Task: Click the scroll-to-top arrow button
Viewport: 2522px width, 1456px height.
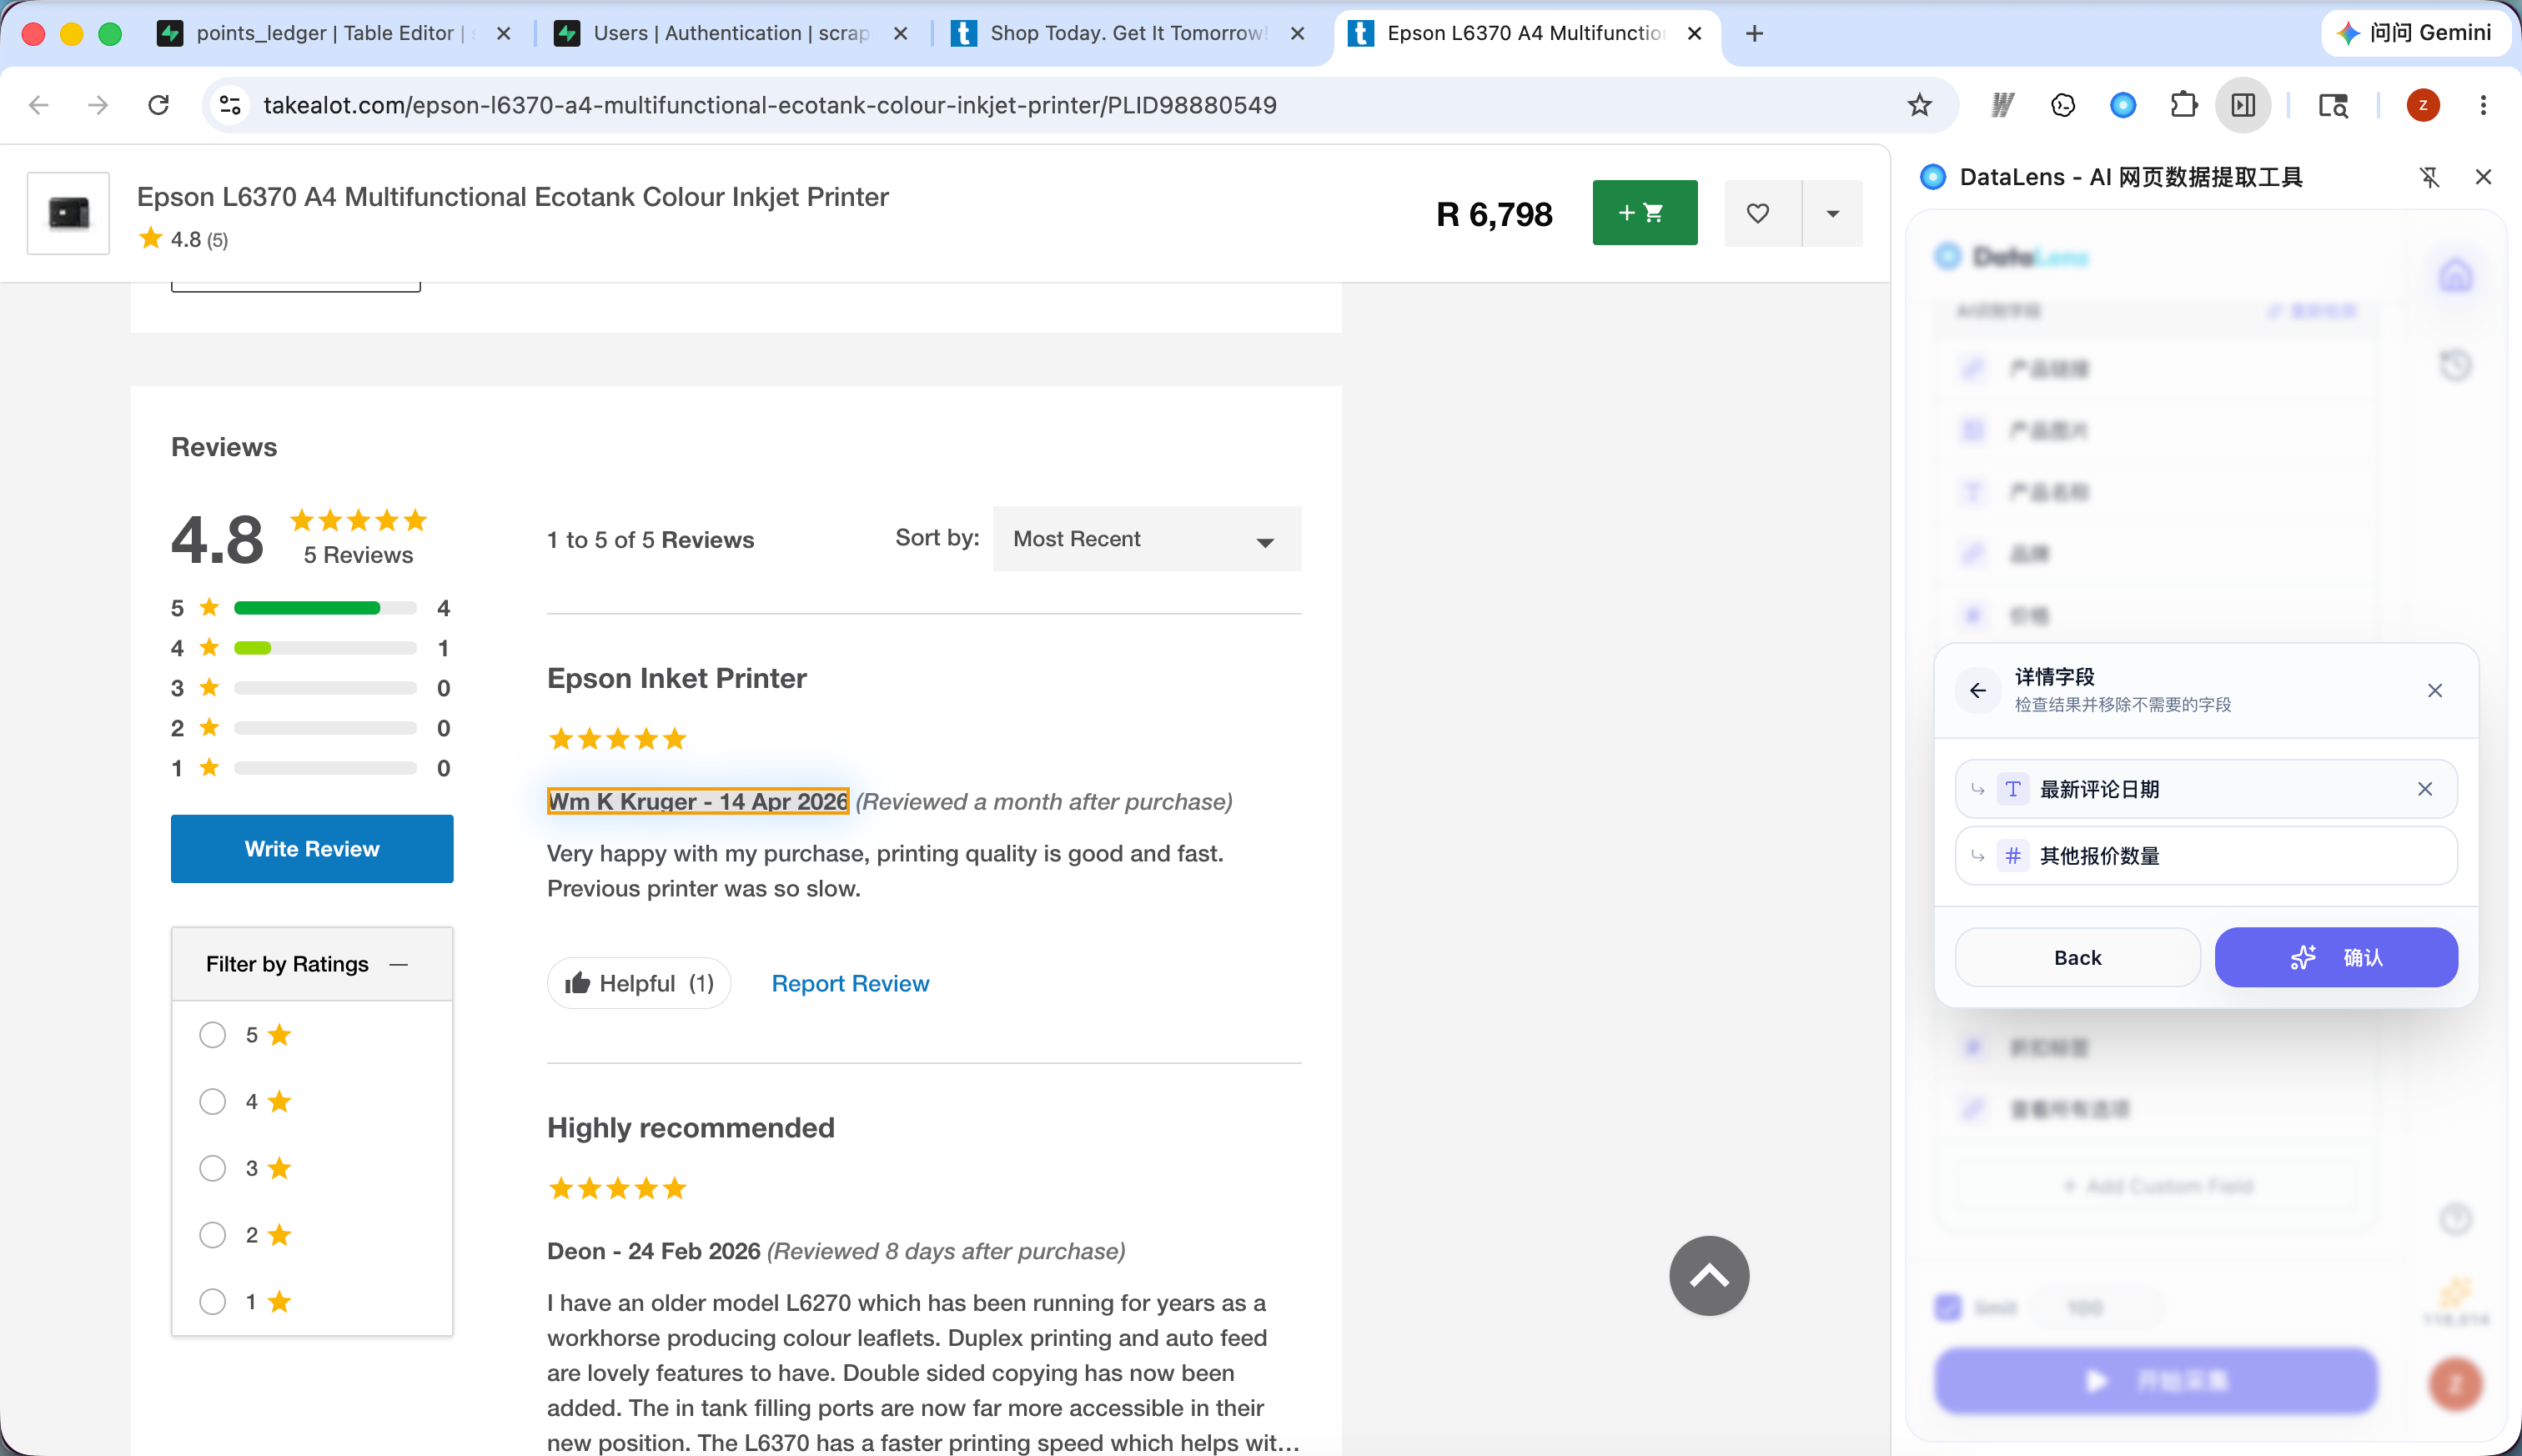Action: pyautogui.click(x=1709, y=1276)
